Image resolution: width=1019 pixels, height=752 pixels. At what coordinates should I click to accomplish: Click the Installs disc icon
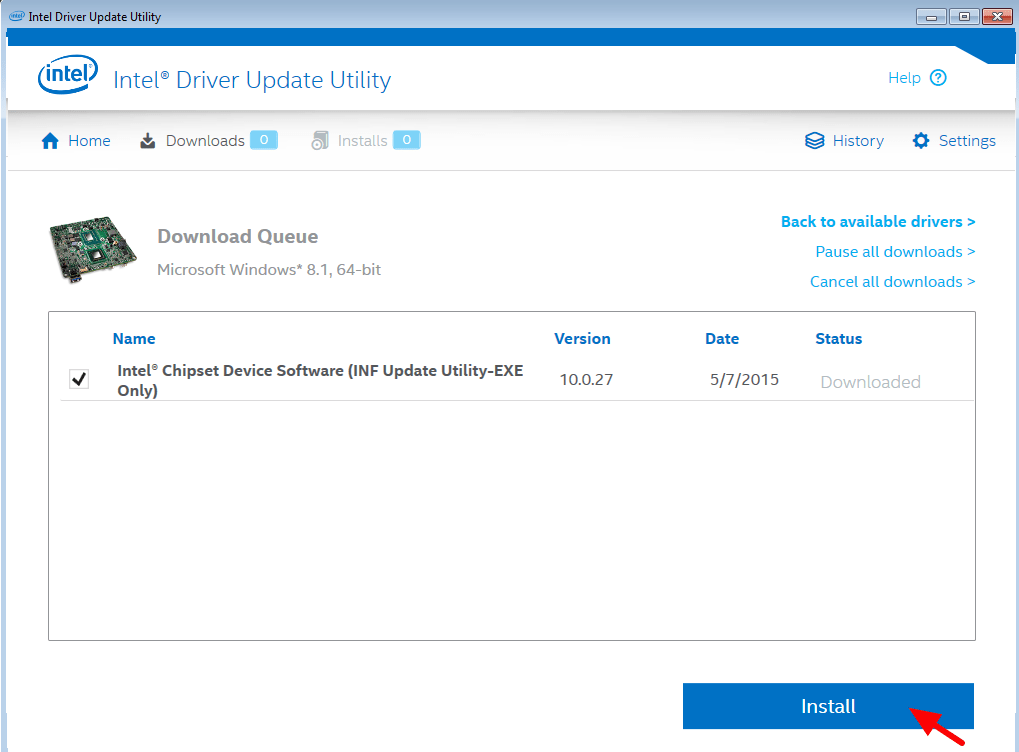[320, 140]
